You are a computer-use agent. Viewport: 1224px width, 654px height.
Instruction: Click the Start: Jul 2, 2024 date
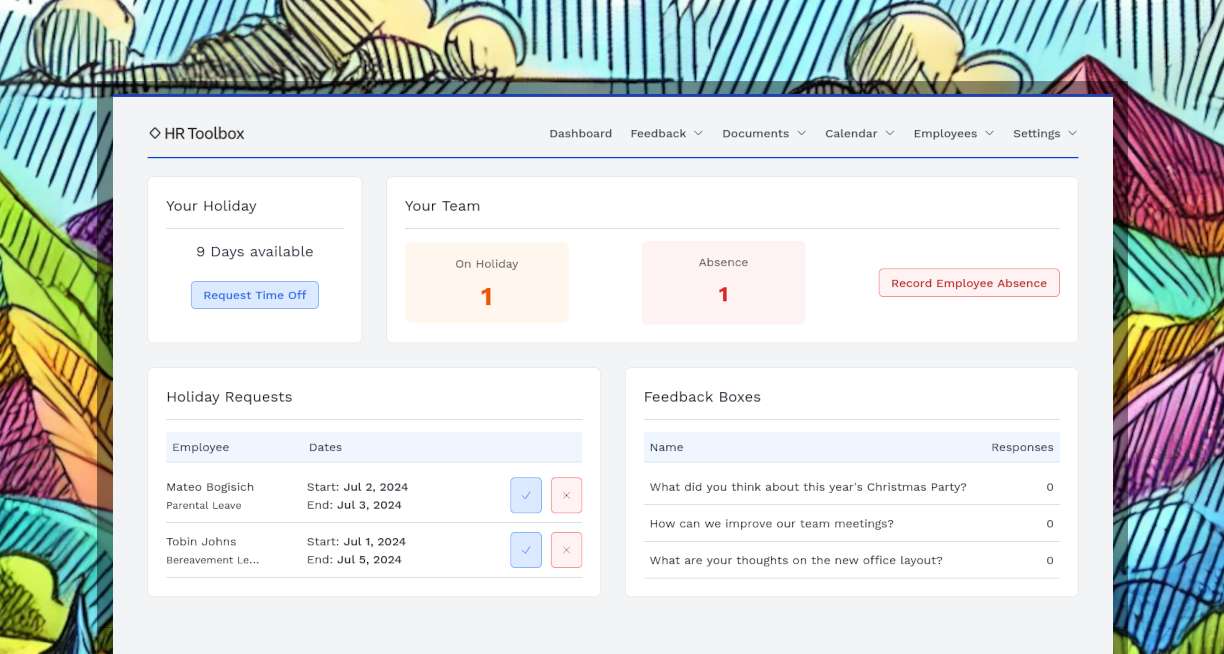tap(357, 487)
